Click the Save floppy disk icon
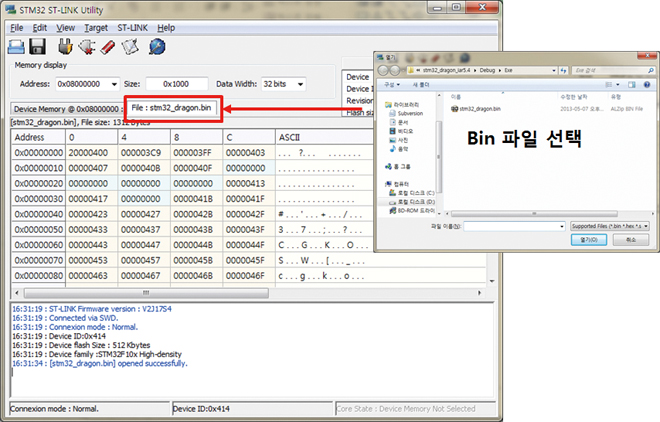 coord(37,47)
